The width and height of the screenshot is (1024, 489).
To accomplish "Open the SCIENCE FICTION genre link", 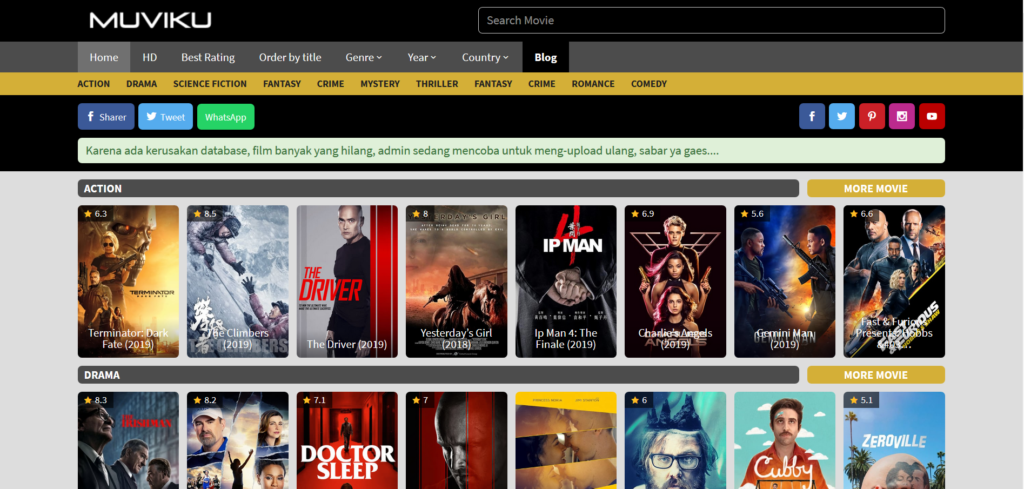I will point(209,84).
